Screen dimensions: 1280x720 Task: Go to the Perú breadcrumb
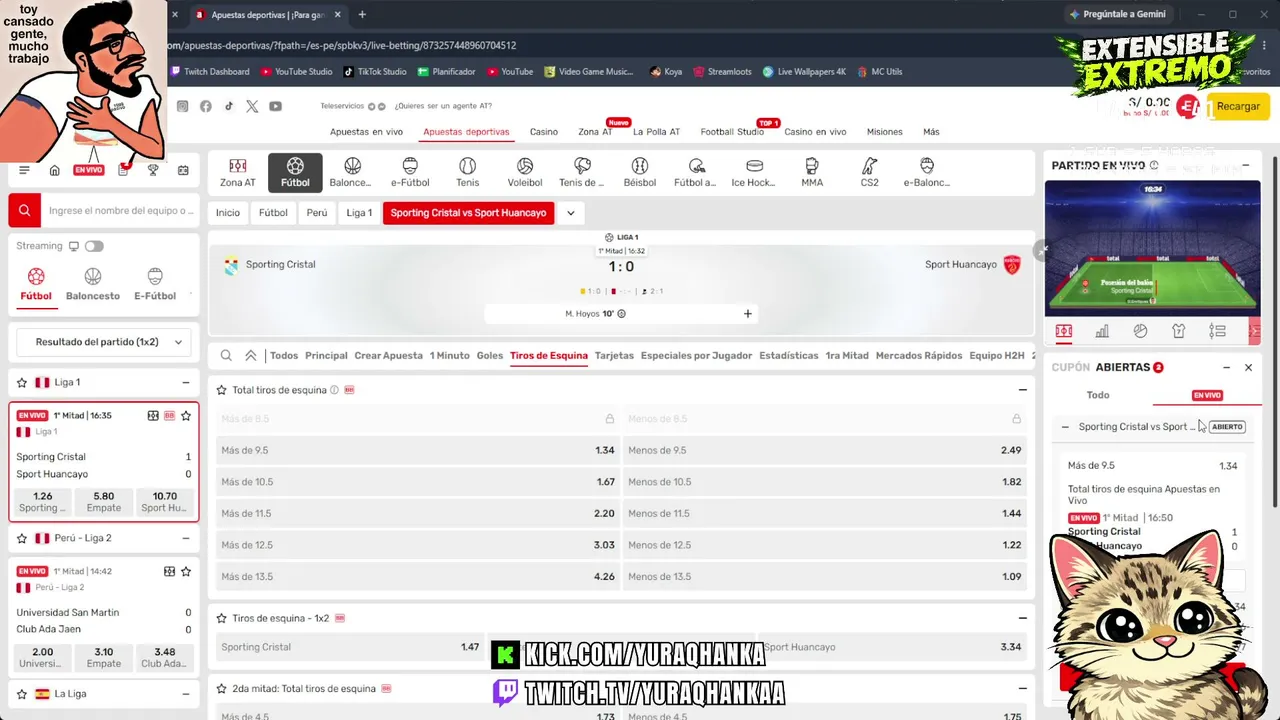[x=317, y=213]
